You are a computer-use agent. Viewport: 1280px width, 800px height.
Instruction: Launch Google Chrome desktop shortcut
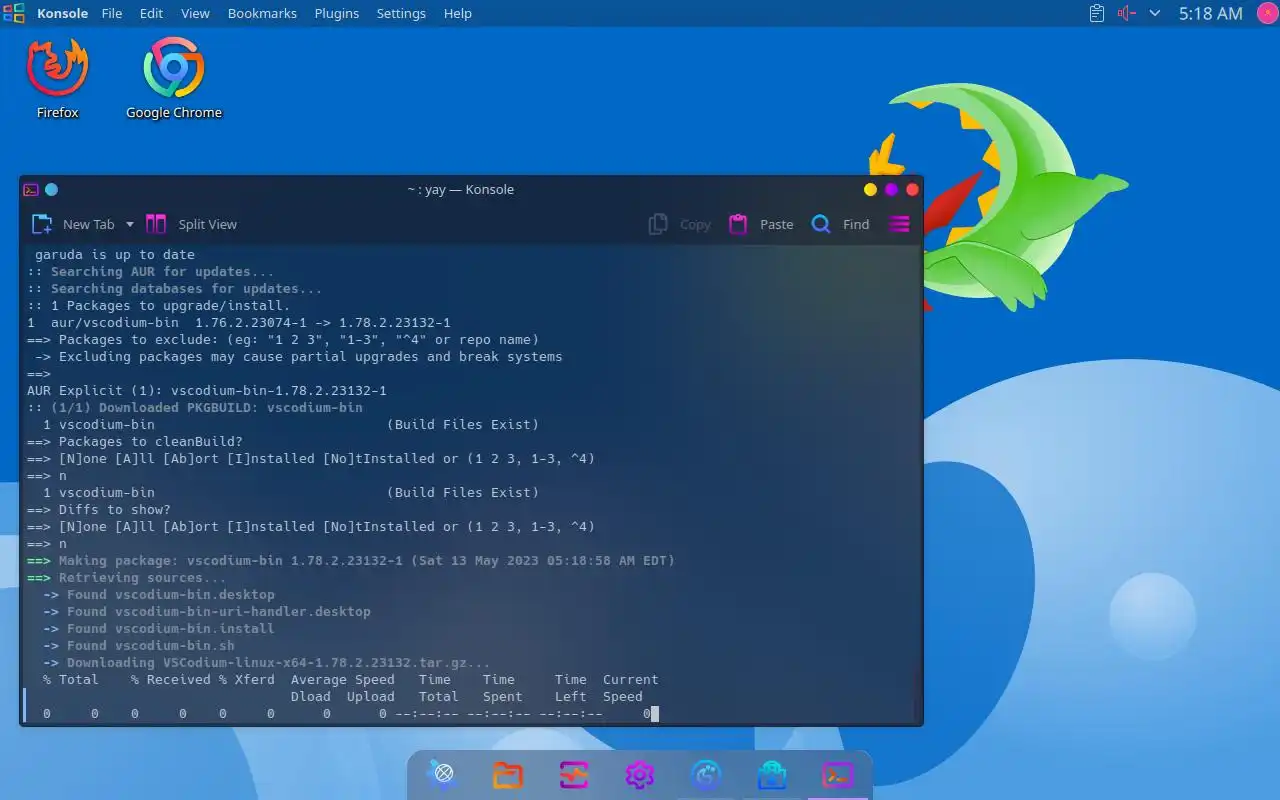(174, 79)
